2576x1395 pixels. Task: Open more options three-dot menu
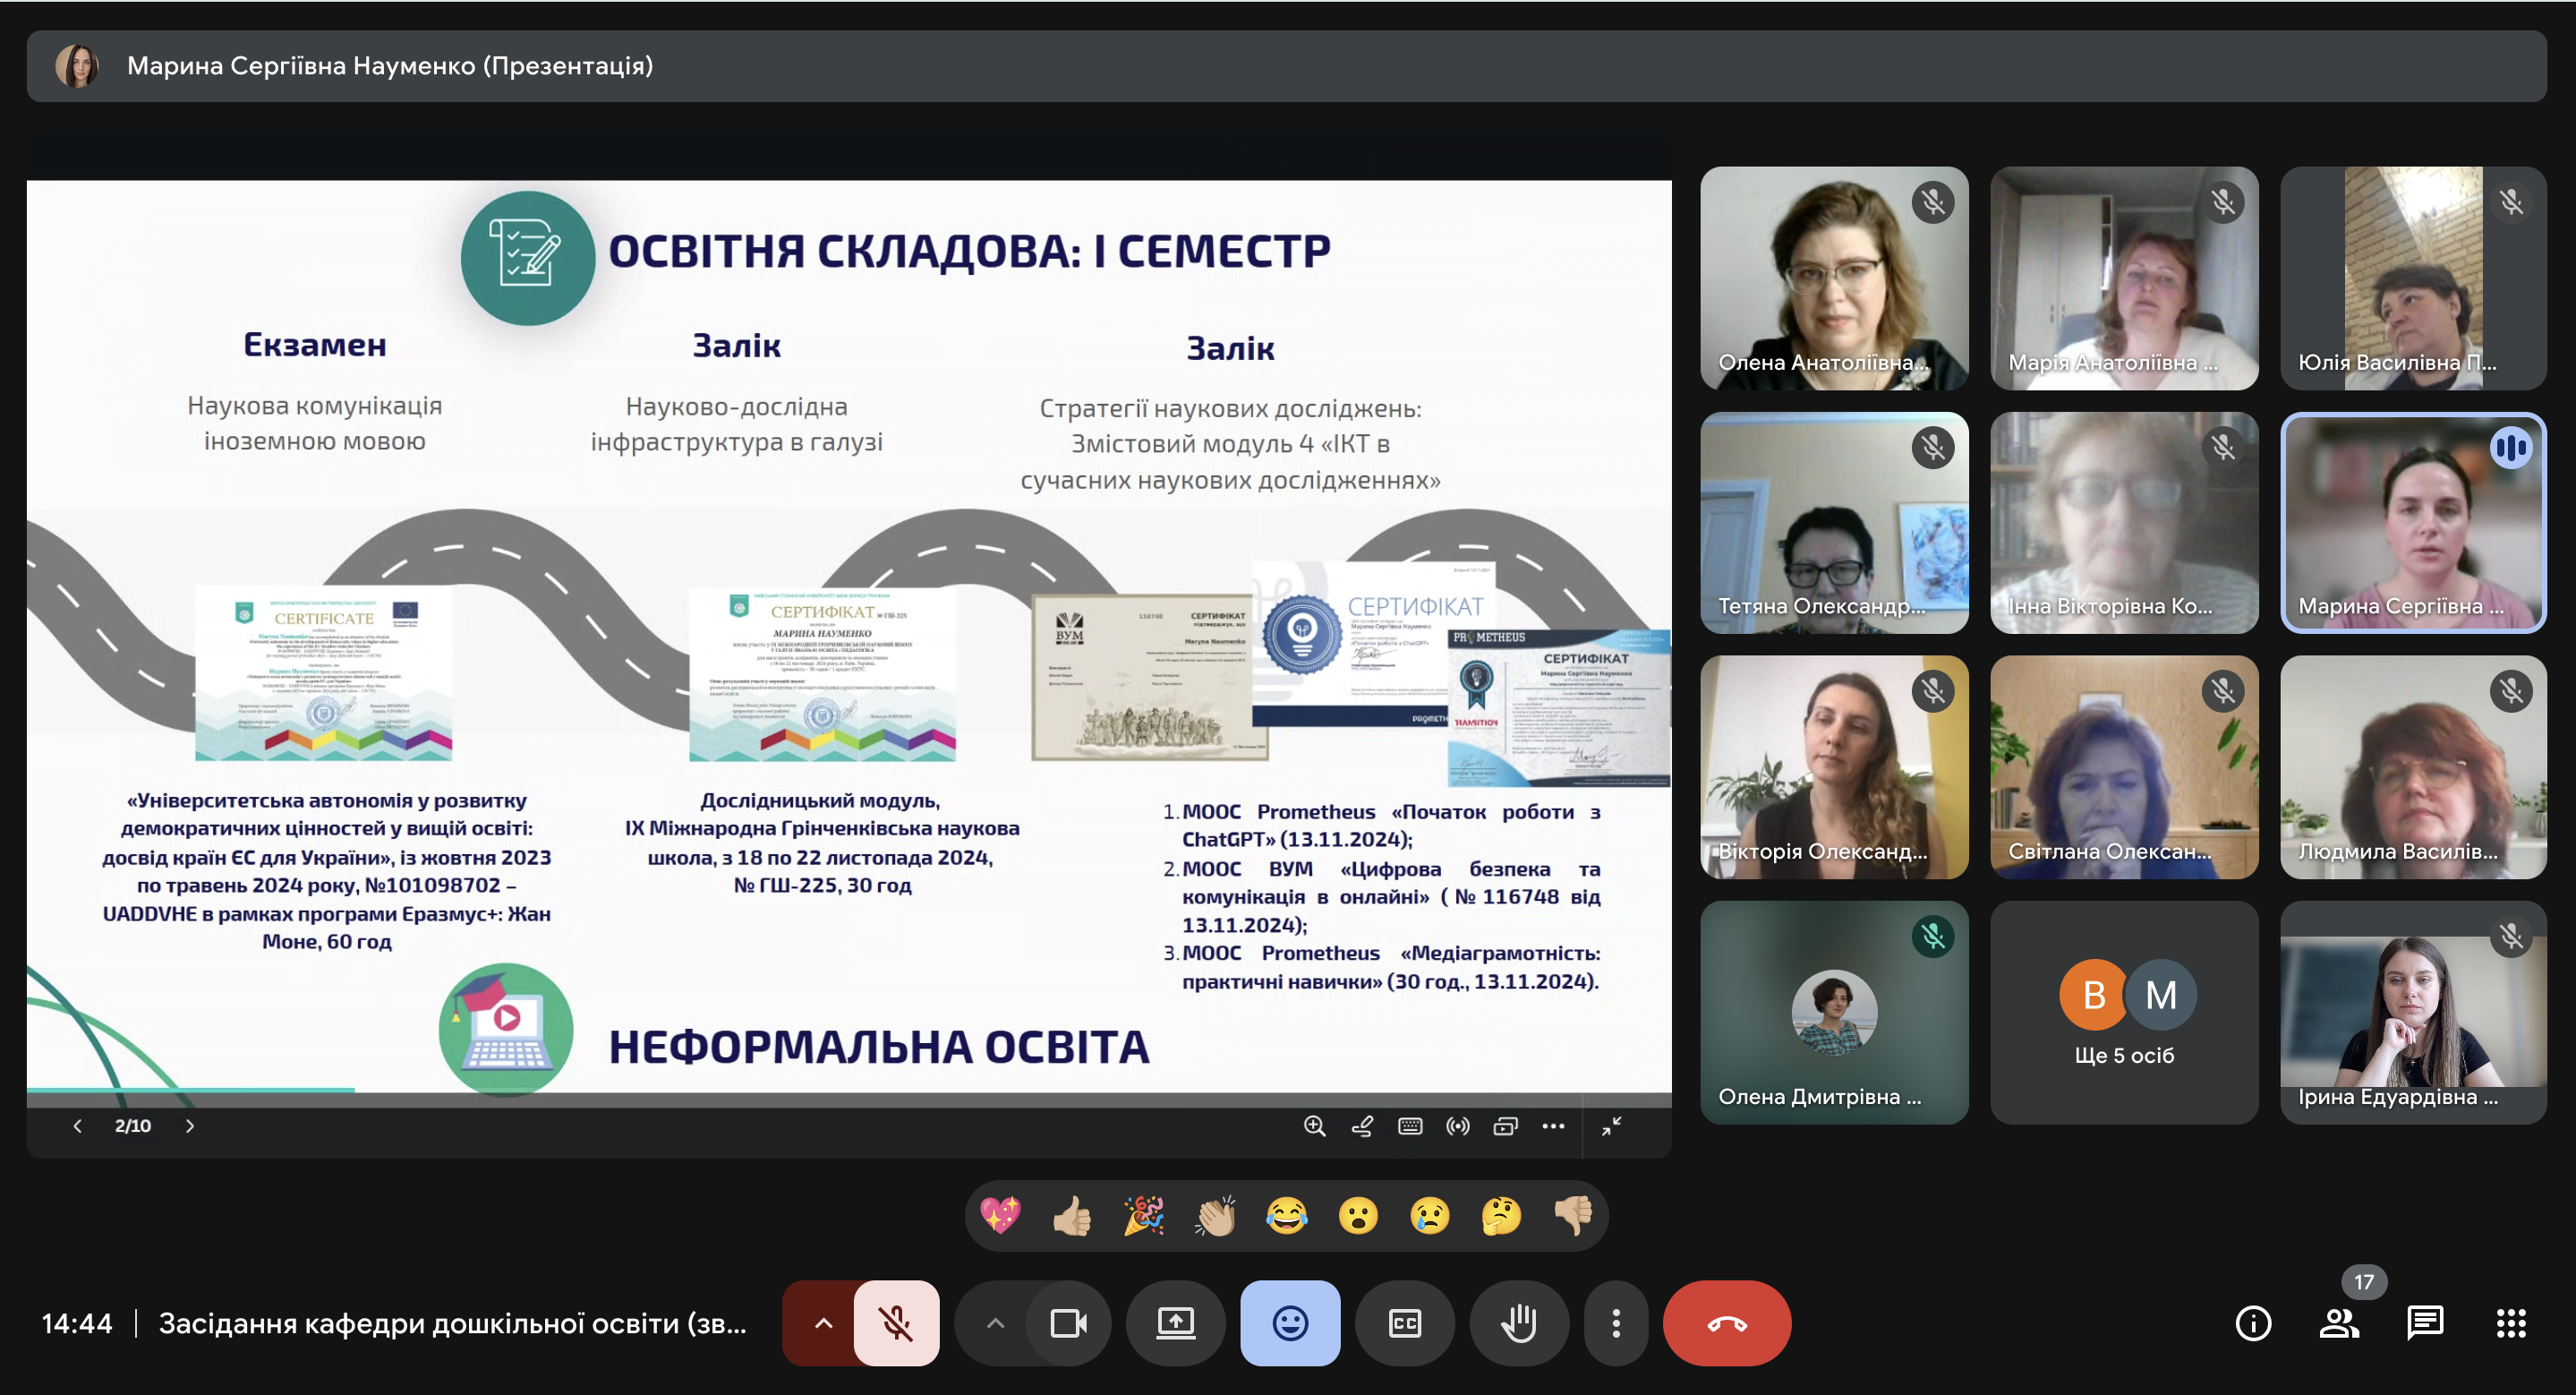1616,1323
